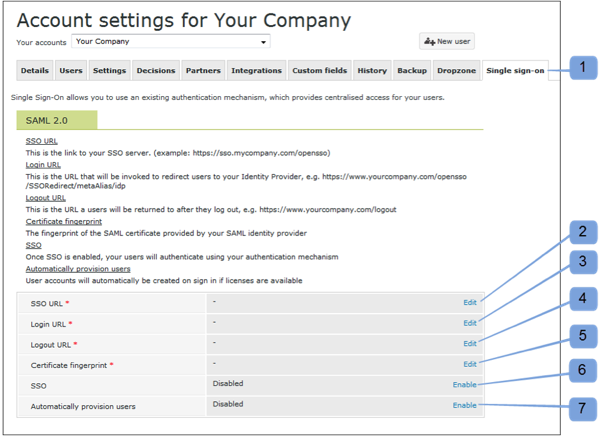
Task: Edit the Login URL value
Action: coord(469,323)
